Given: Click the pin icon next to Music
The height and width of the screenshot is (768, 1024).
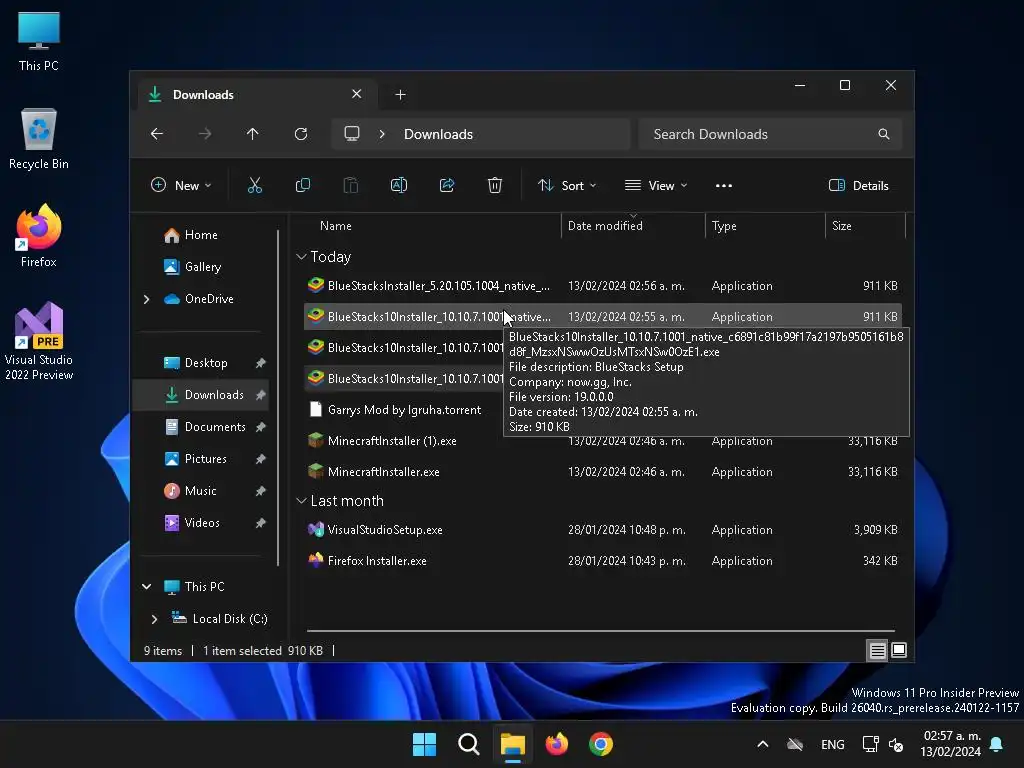Looking at the screenshot, I should pos(261,491).
